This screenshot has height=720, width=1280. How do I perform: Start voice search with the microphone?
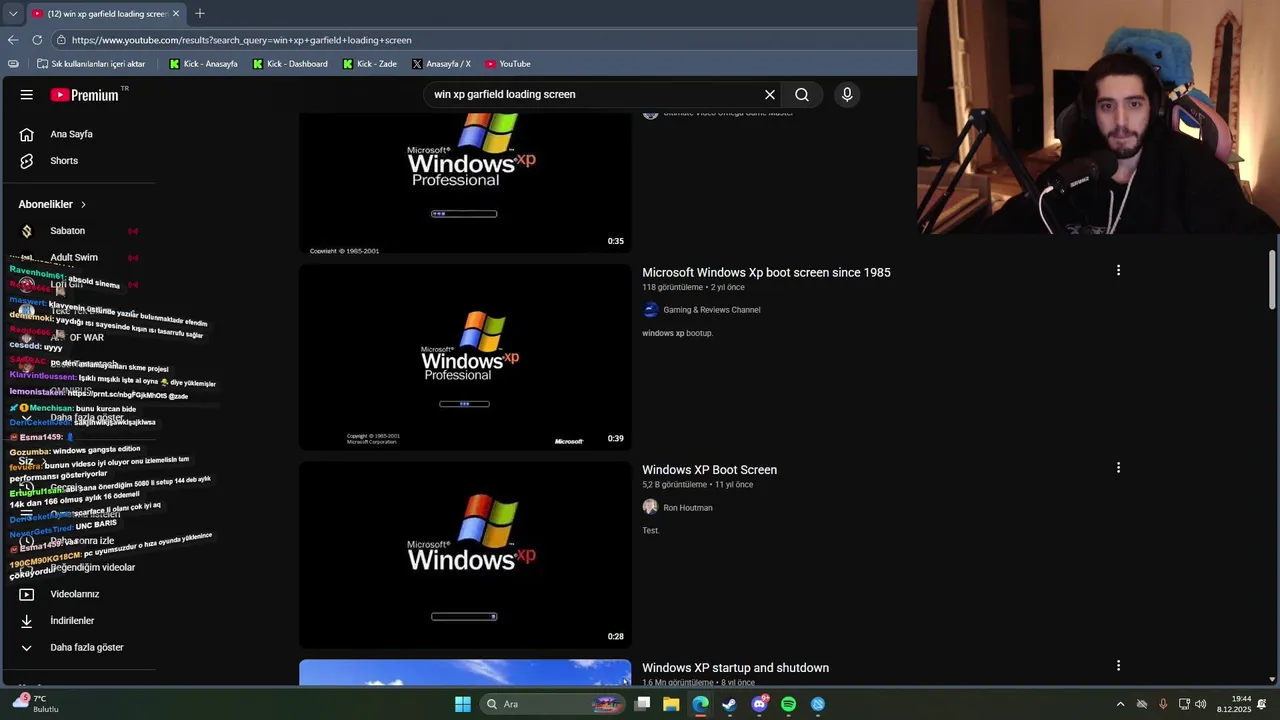click(847, 95)
